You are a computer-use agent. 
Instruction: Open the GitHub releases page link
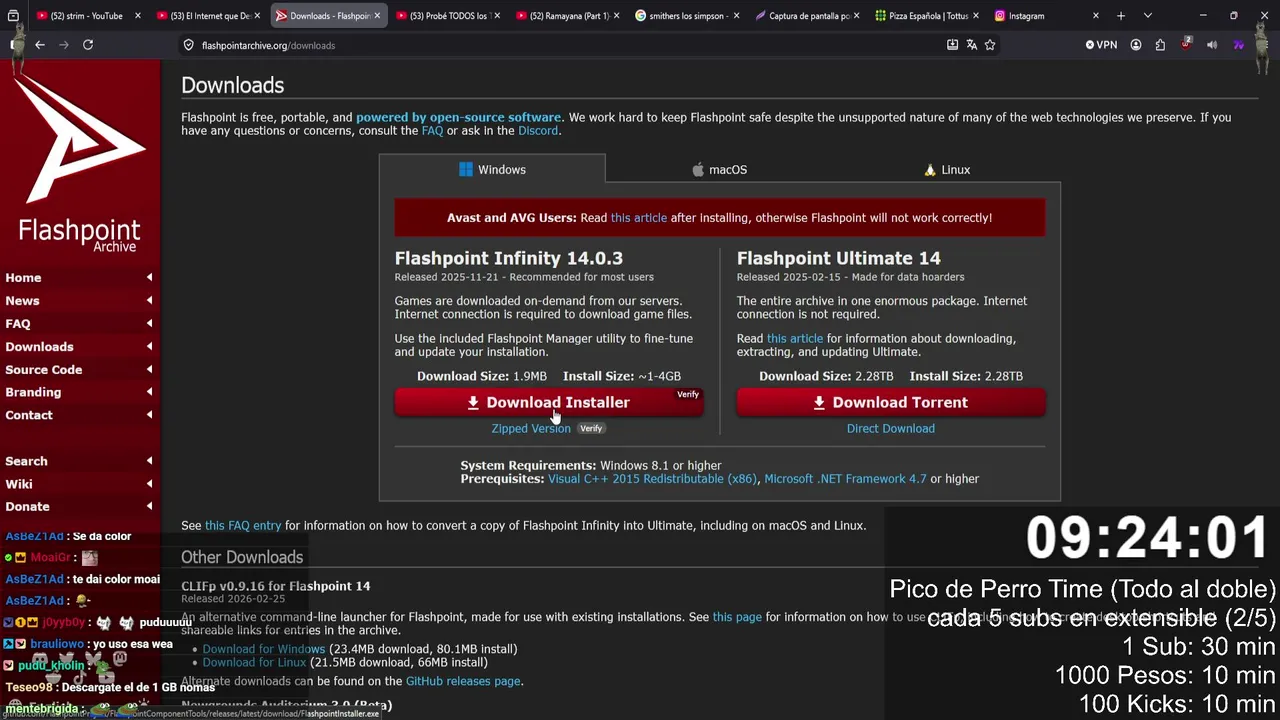coord(463,681)
